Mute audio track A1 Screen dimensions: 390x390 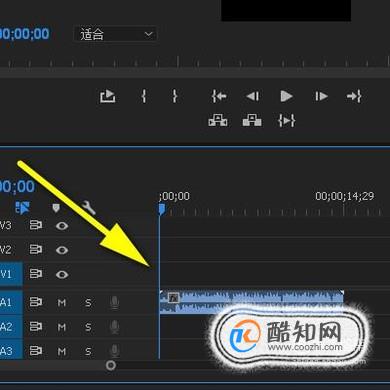pyautogui.click(x=62, y=303)
